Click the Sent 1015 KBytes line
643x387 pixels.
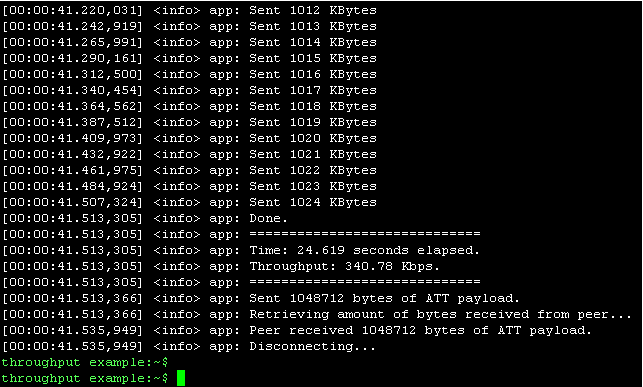[189, 58]
